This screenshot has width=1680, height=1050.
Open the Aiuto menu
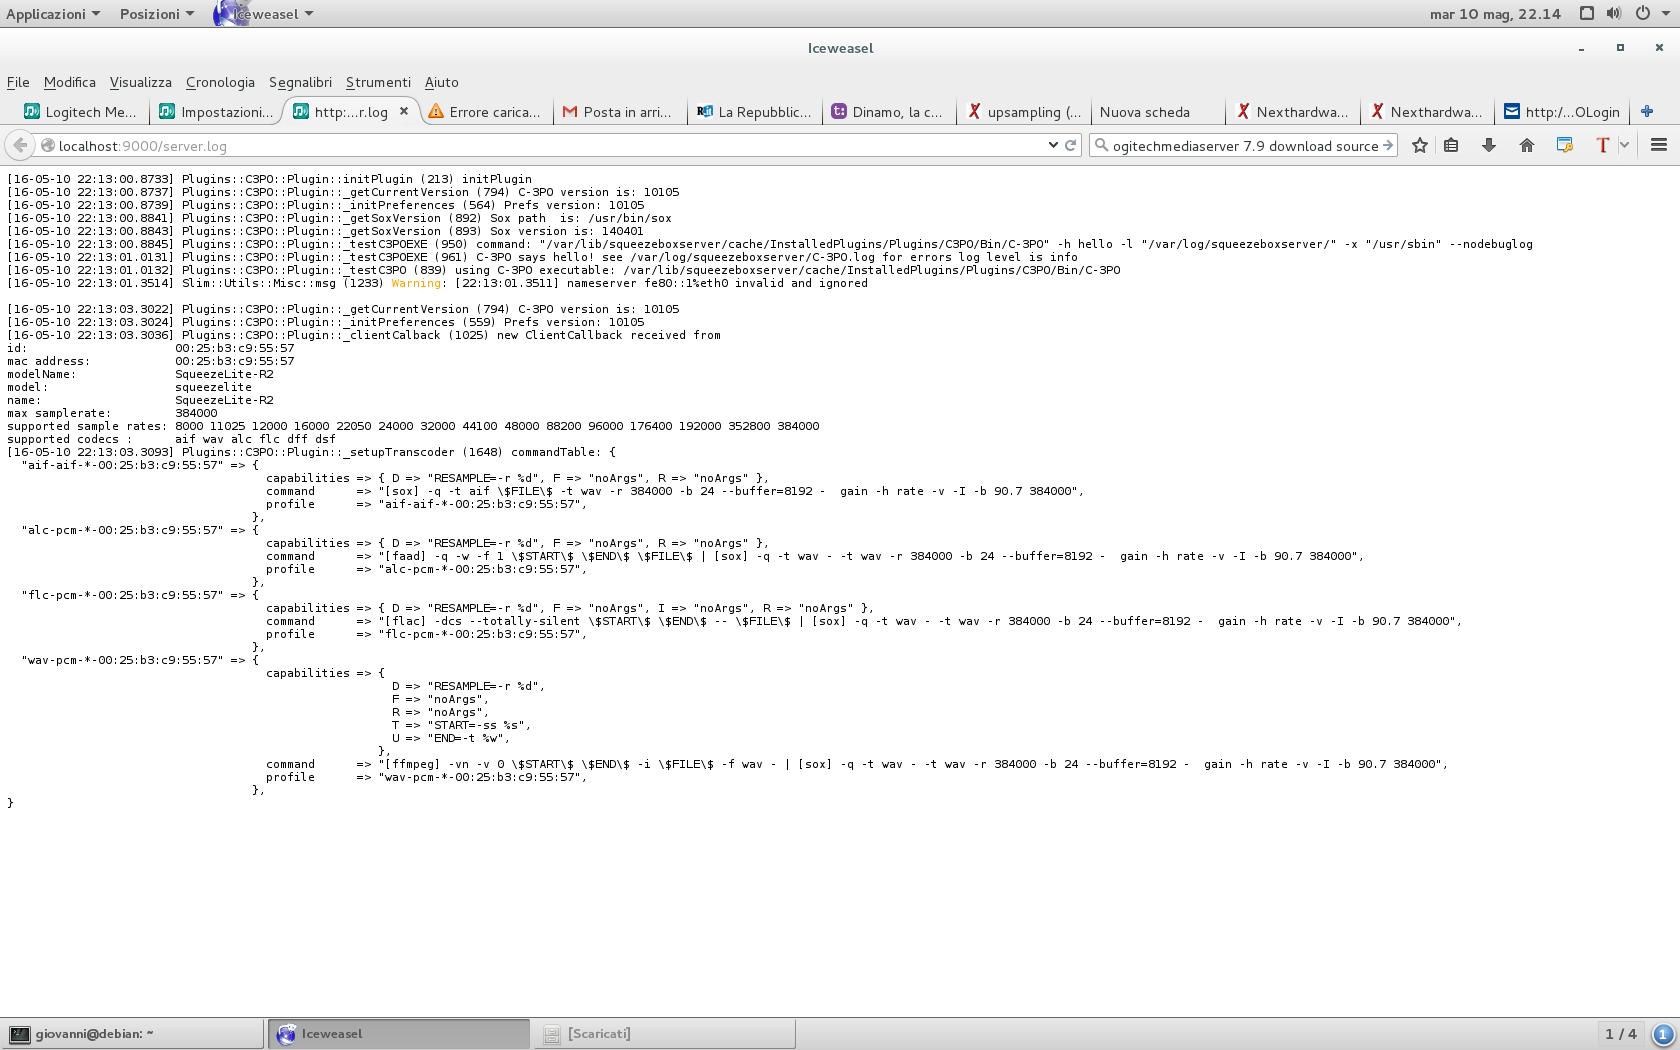441,82
